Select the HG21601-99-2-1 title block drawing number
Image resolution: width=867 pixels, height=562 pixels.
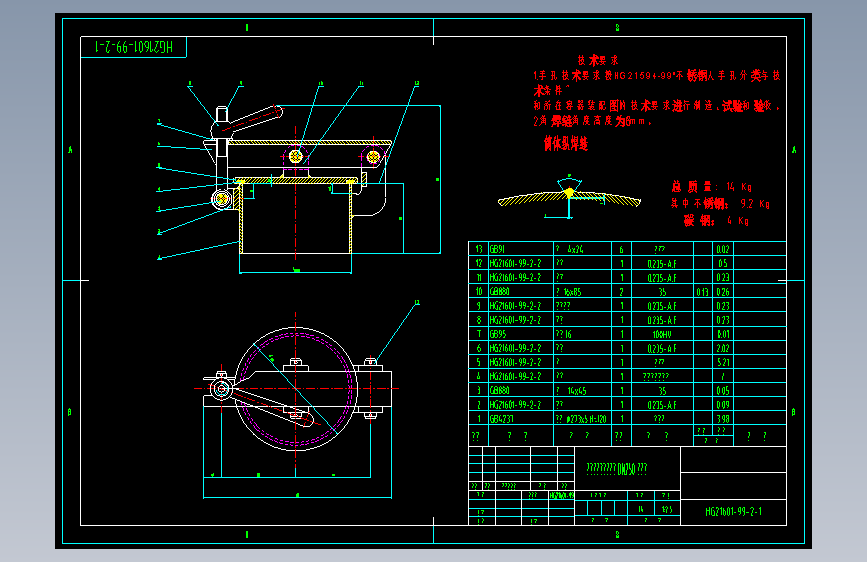click(733, 512)
